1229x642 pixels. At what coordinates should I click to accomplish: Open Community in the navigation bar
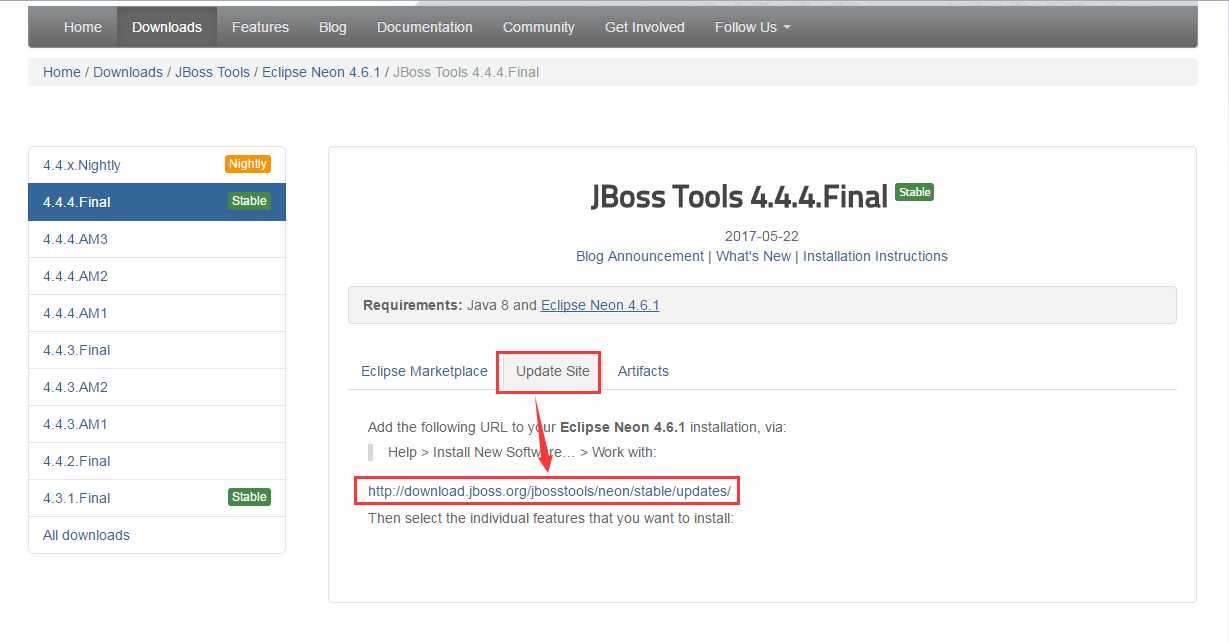[539, 27]
